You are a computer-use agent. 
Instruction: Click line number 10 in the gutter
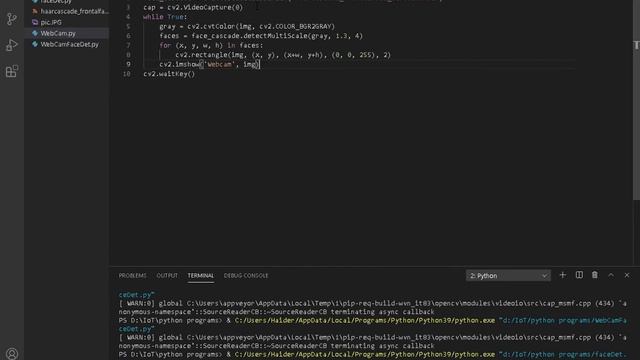pos(127,74)
